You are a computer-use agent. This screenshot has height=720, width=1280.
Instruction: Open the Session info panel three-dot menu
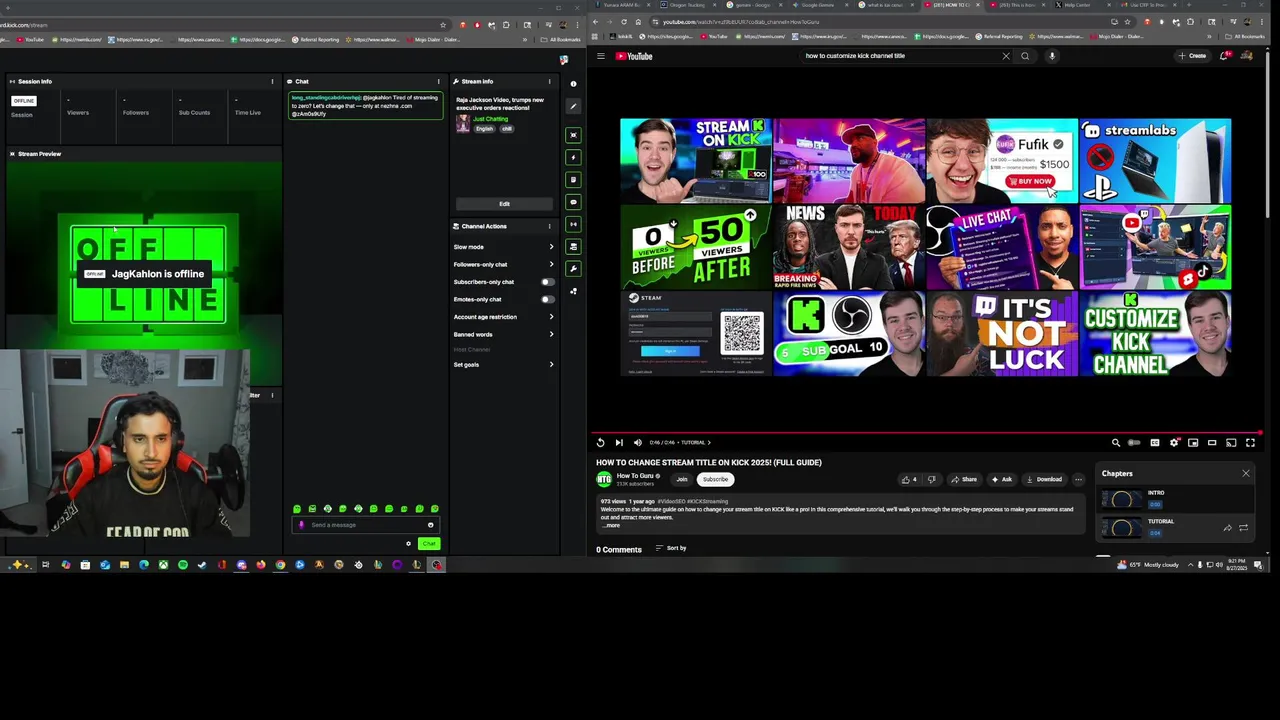(x=272, y=82)
